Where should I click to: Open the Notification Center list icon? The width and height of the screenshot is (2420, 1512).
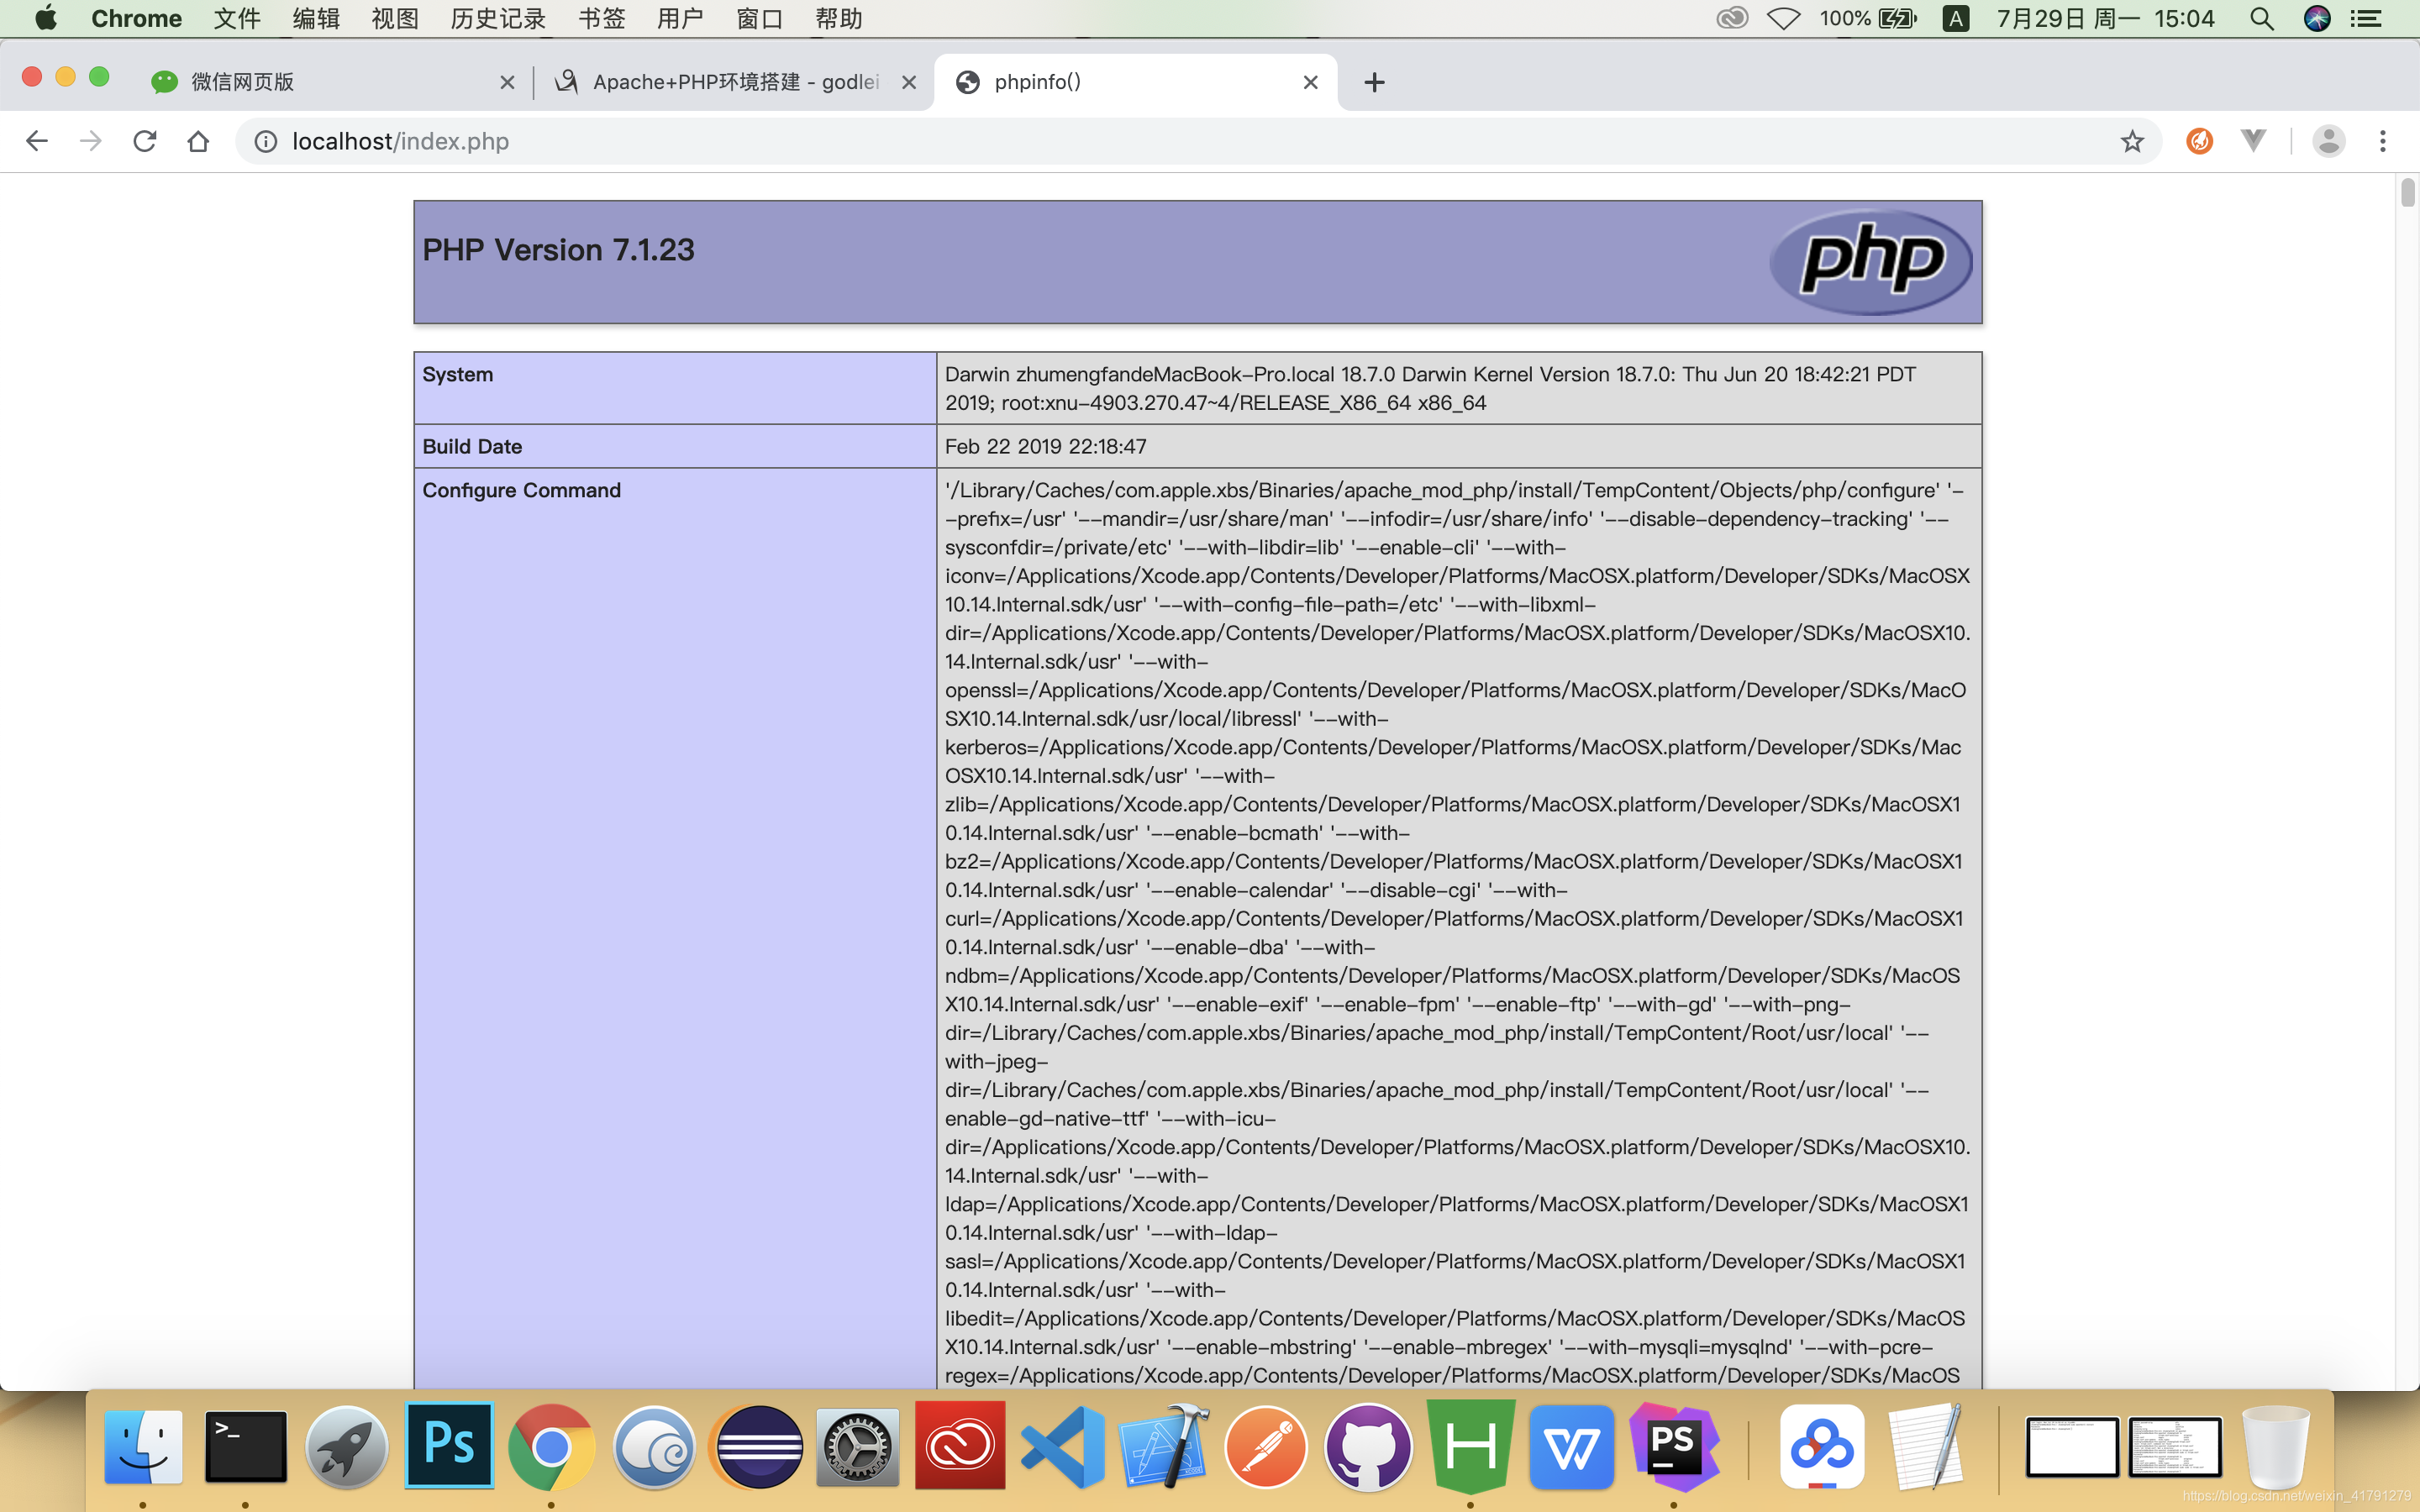click(2366, 18)
